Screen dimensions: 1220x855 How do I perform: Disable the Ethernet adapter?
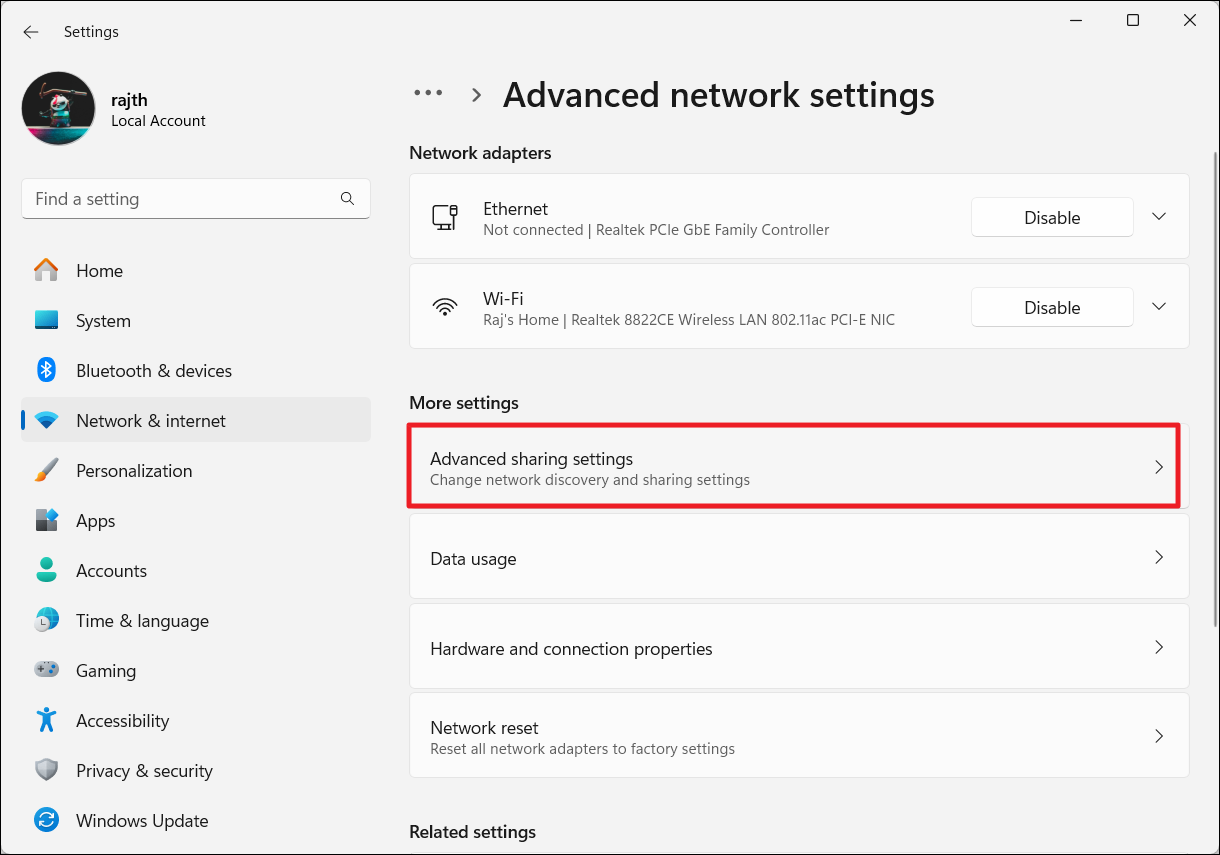click(x=1052, y=217)
